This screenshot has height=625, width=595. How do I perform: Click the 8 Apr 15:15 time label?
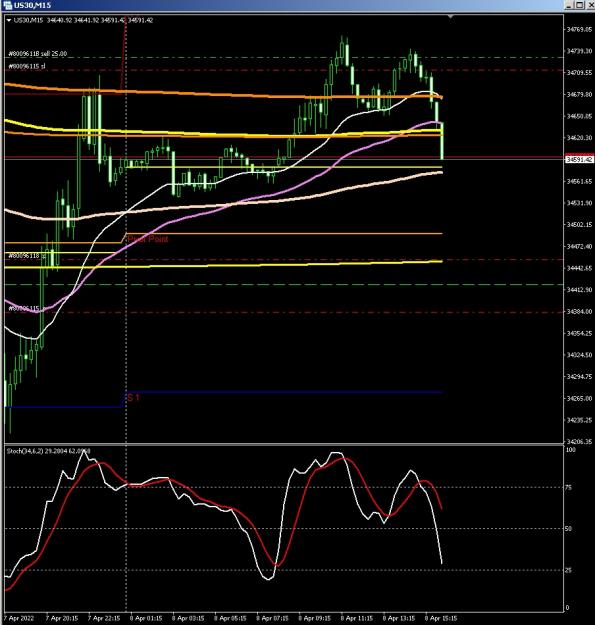[441, 618]
